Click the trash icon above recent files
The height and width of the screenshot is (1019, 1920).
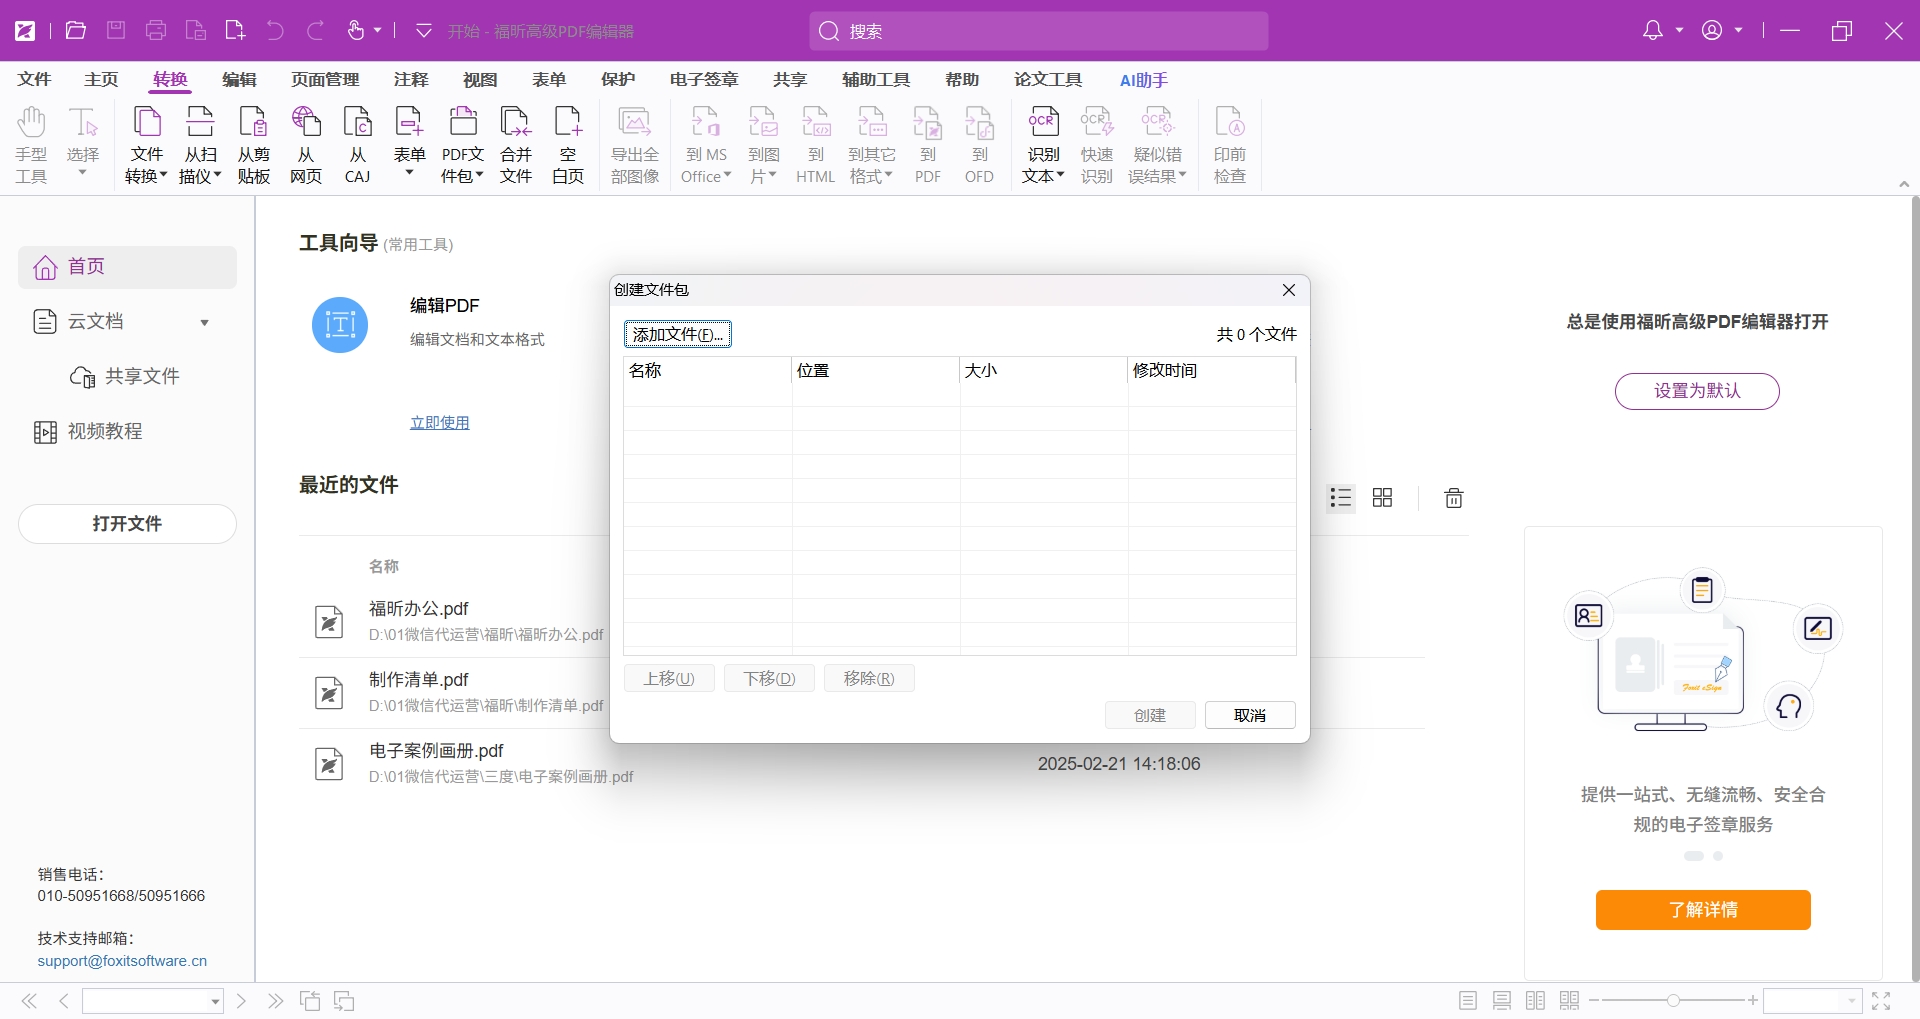pos(1454,498)
